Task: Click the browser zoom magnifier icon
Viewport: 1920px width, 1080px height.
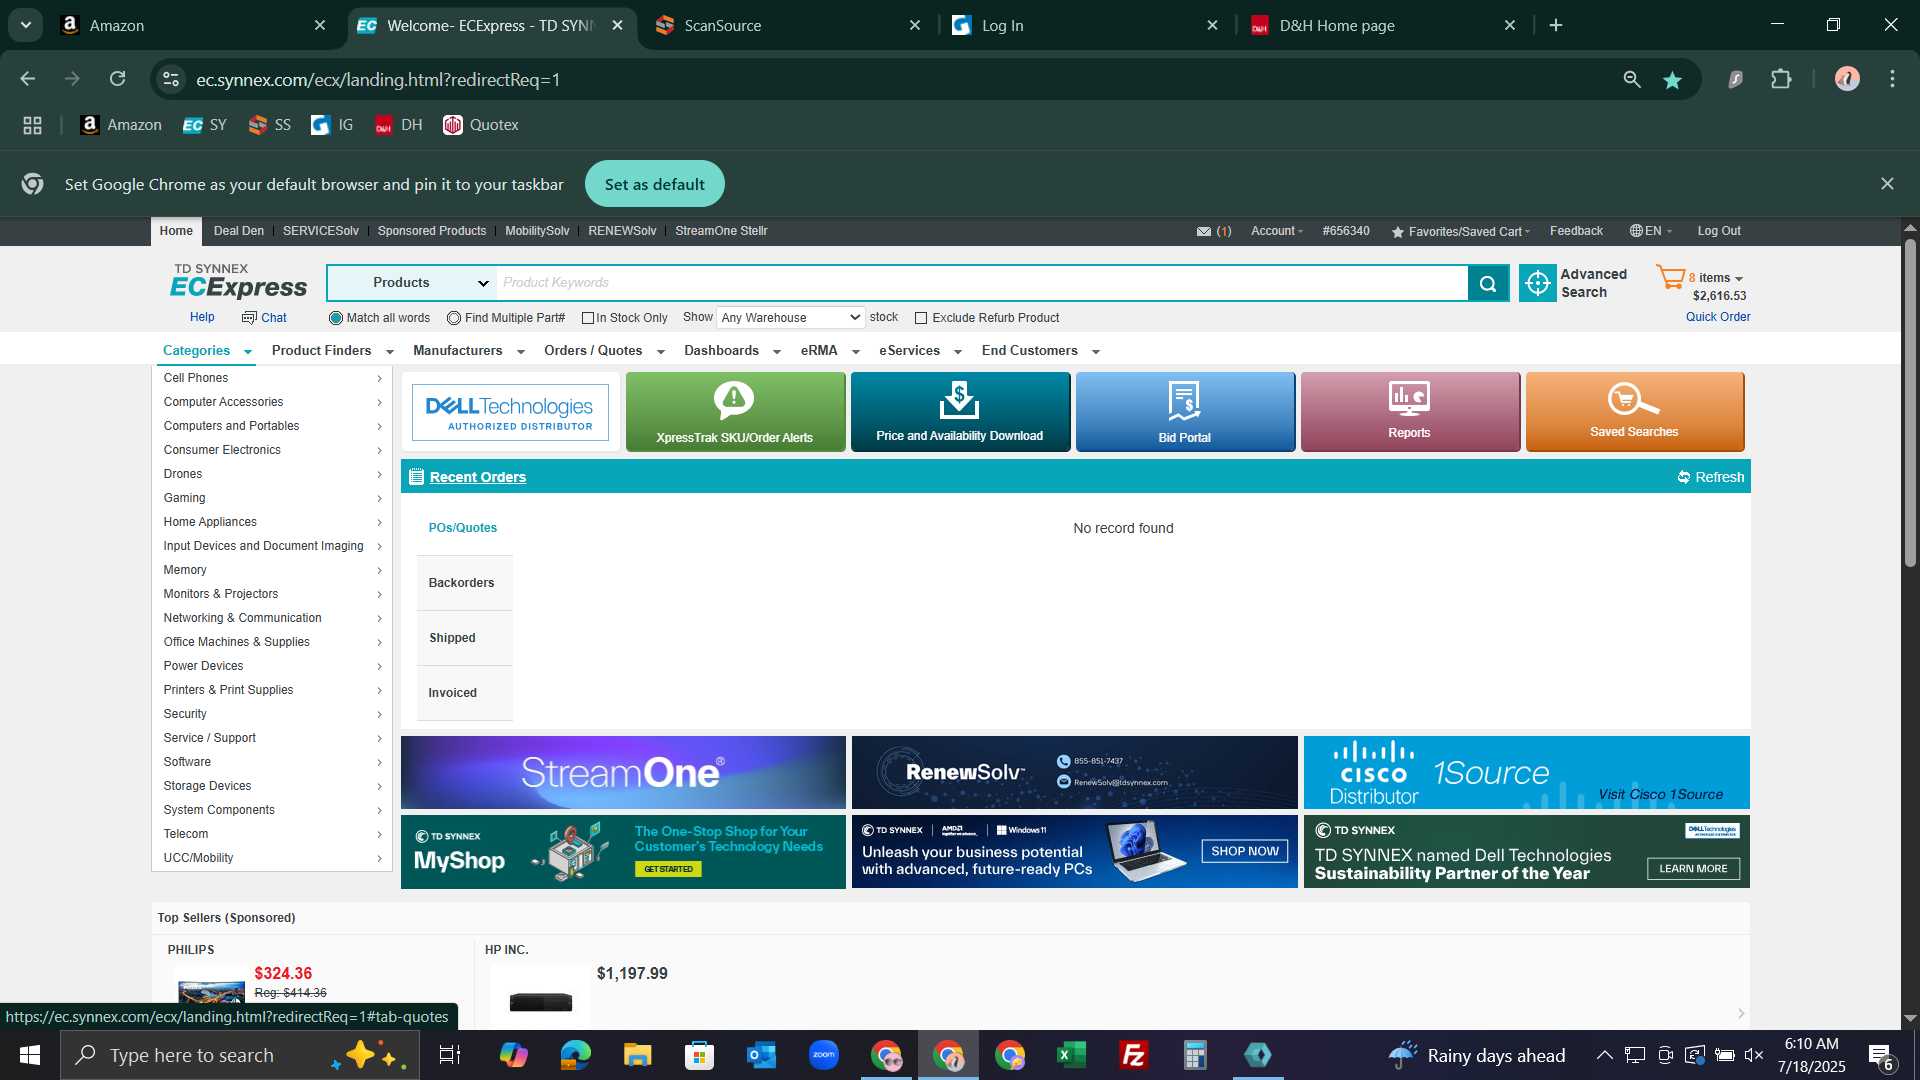Action: click(1631, 79)
